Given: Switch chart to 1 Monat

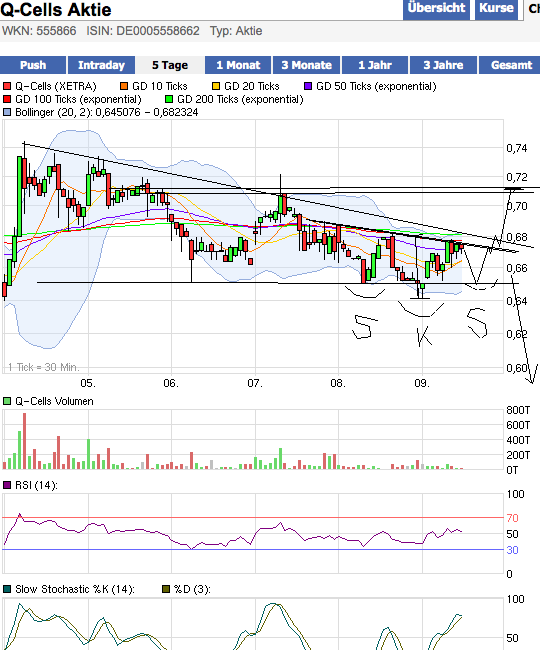Looking at the screenshot, I should 238,65.
